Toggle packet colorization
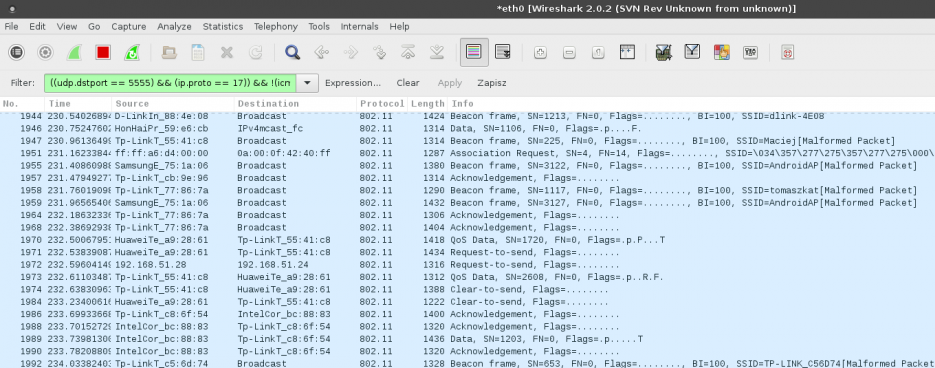 tap(474, 52)
